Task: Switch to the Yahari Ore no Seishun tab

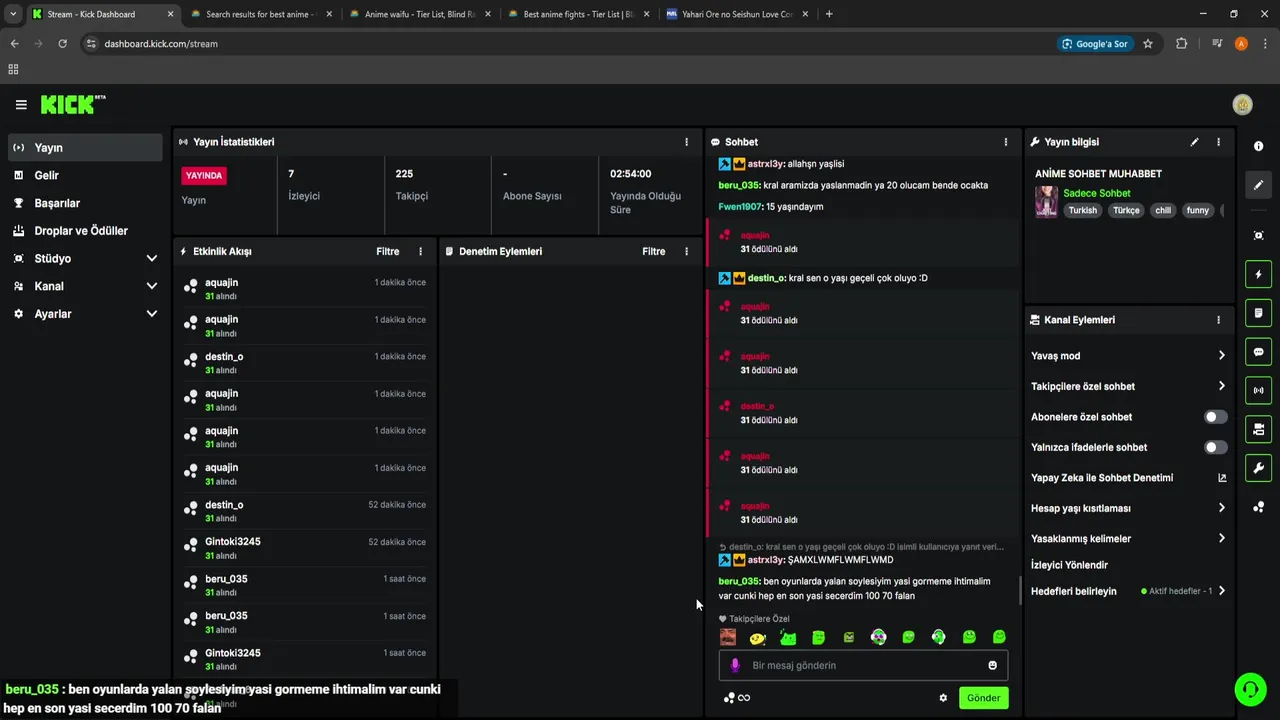Action: pos(737,14)
